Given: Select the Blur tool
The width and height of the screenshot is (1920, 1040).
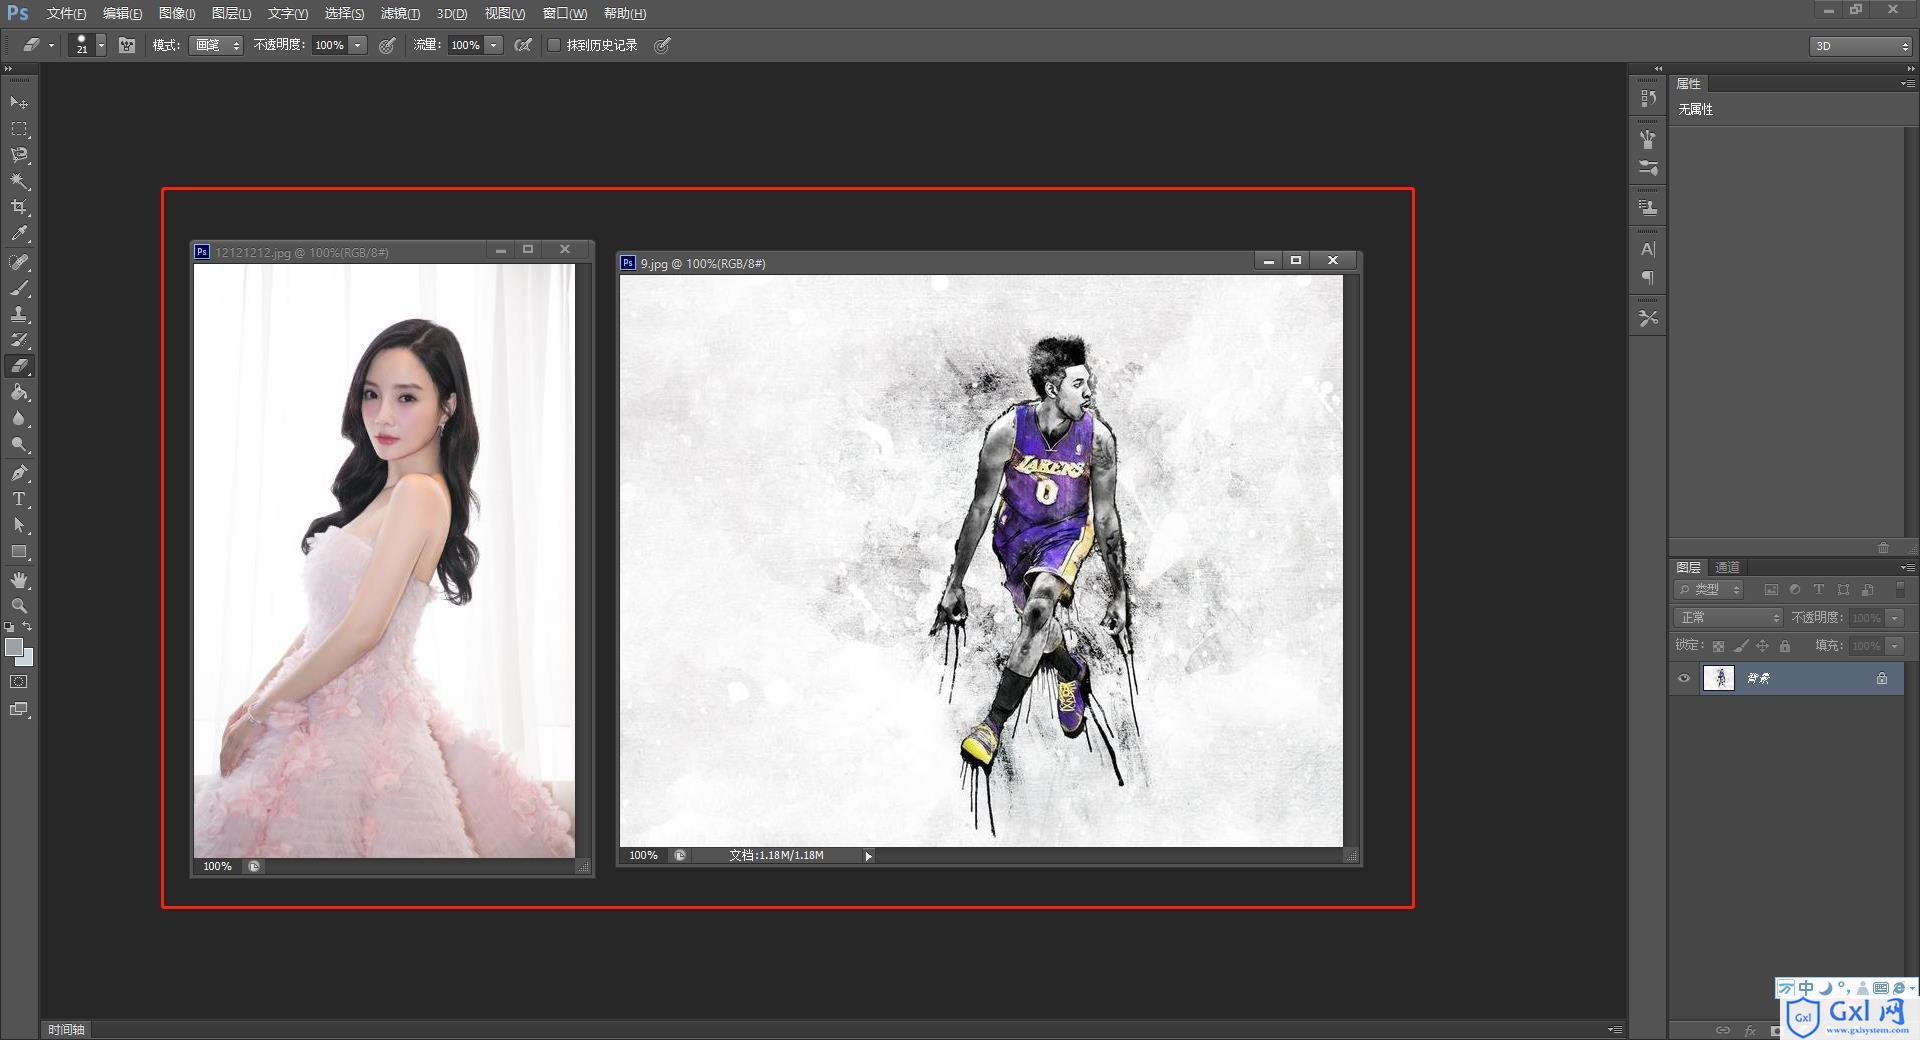Looking at the screenshot, I should [x=19, y=418].
